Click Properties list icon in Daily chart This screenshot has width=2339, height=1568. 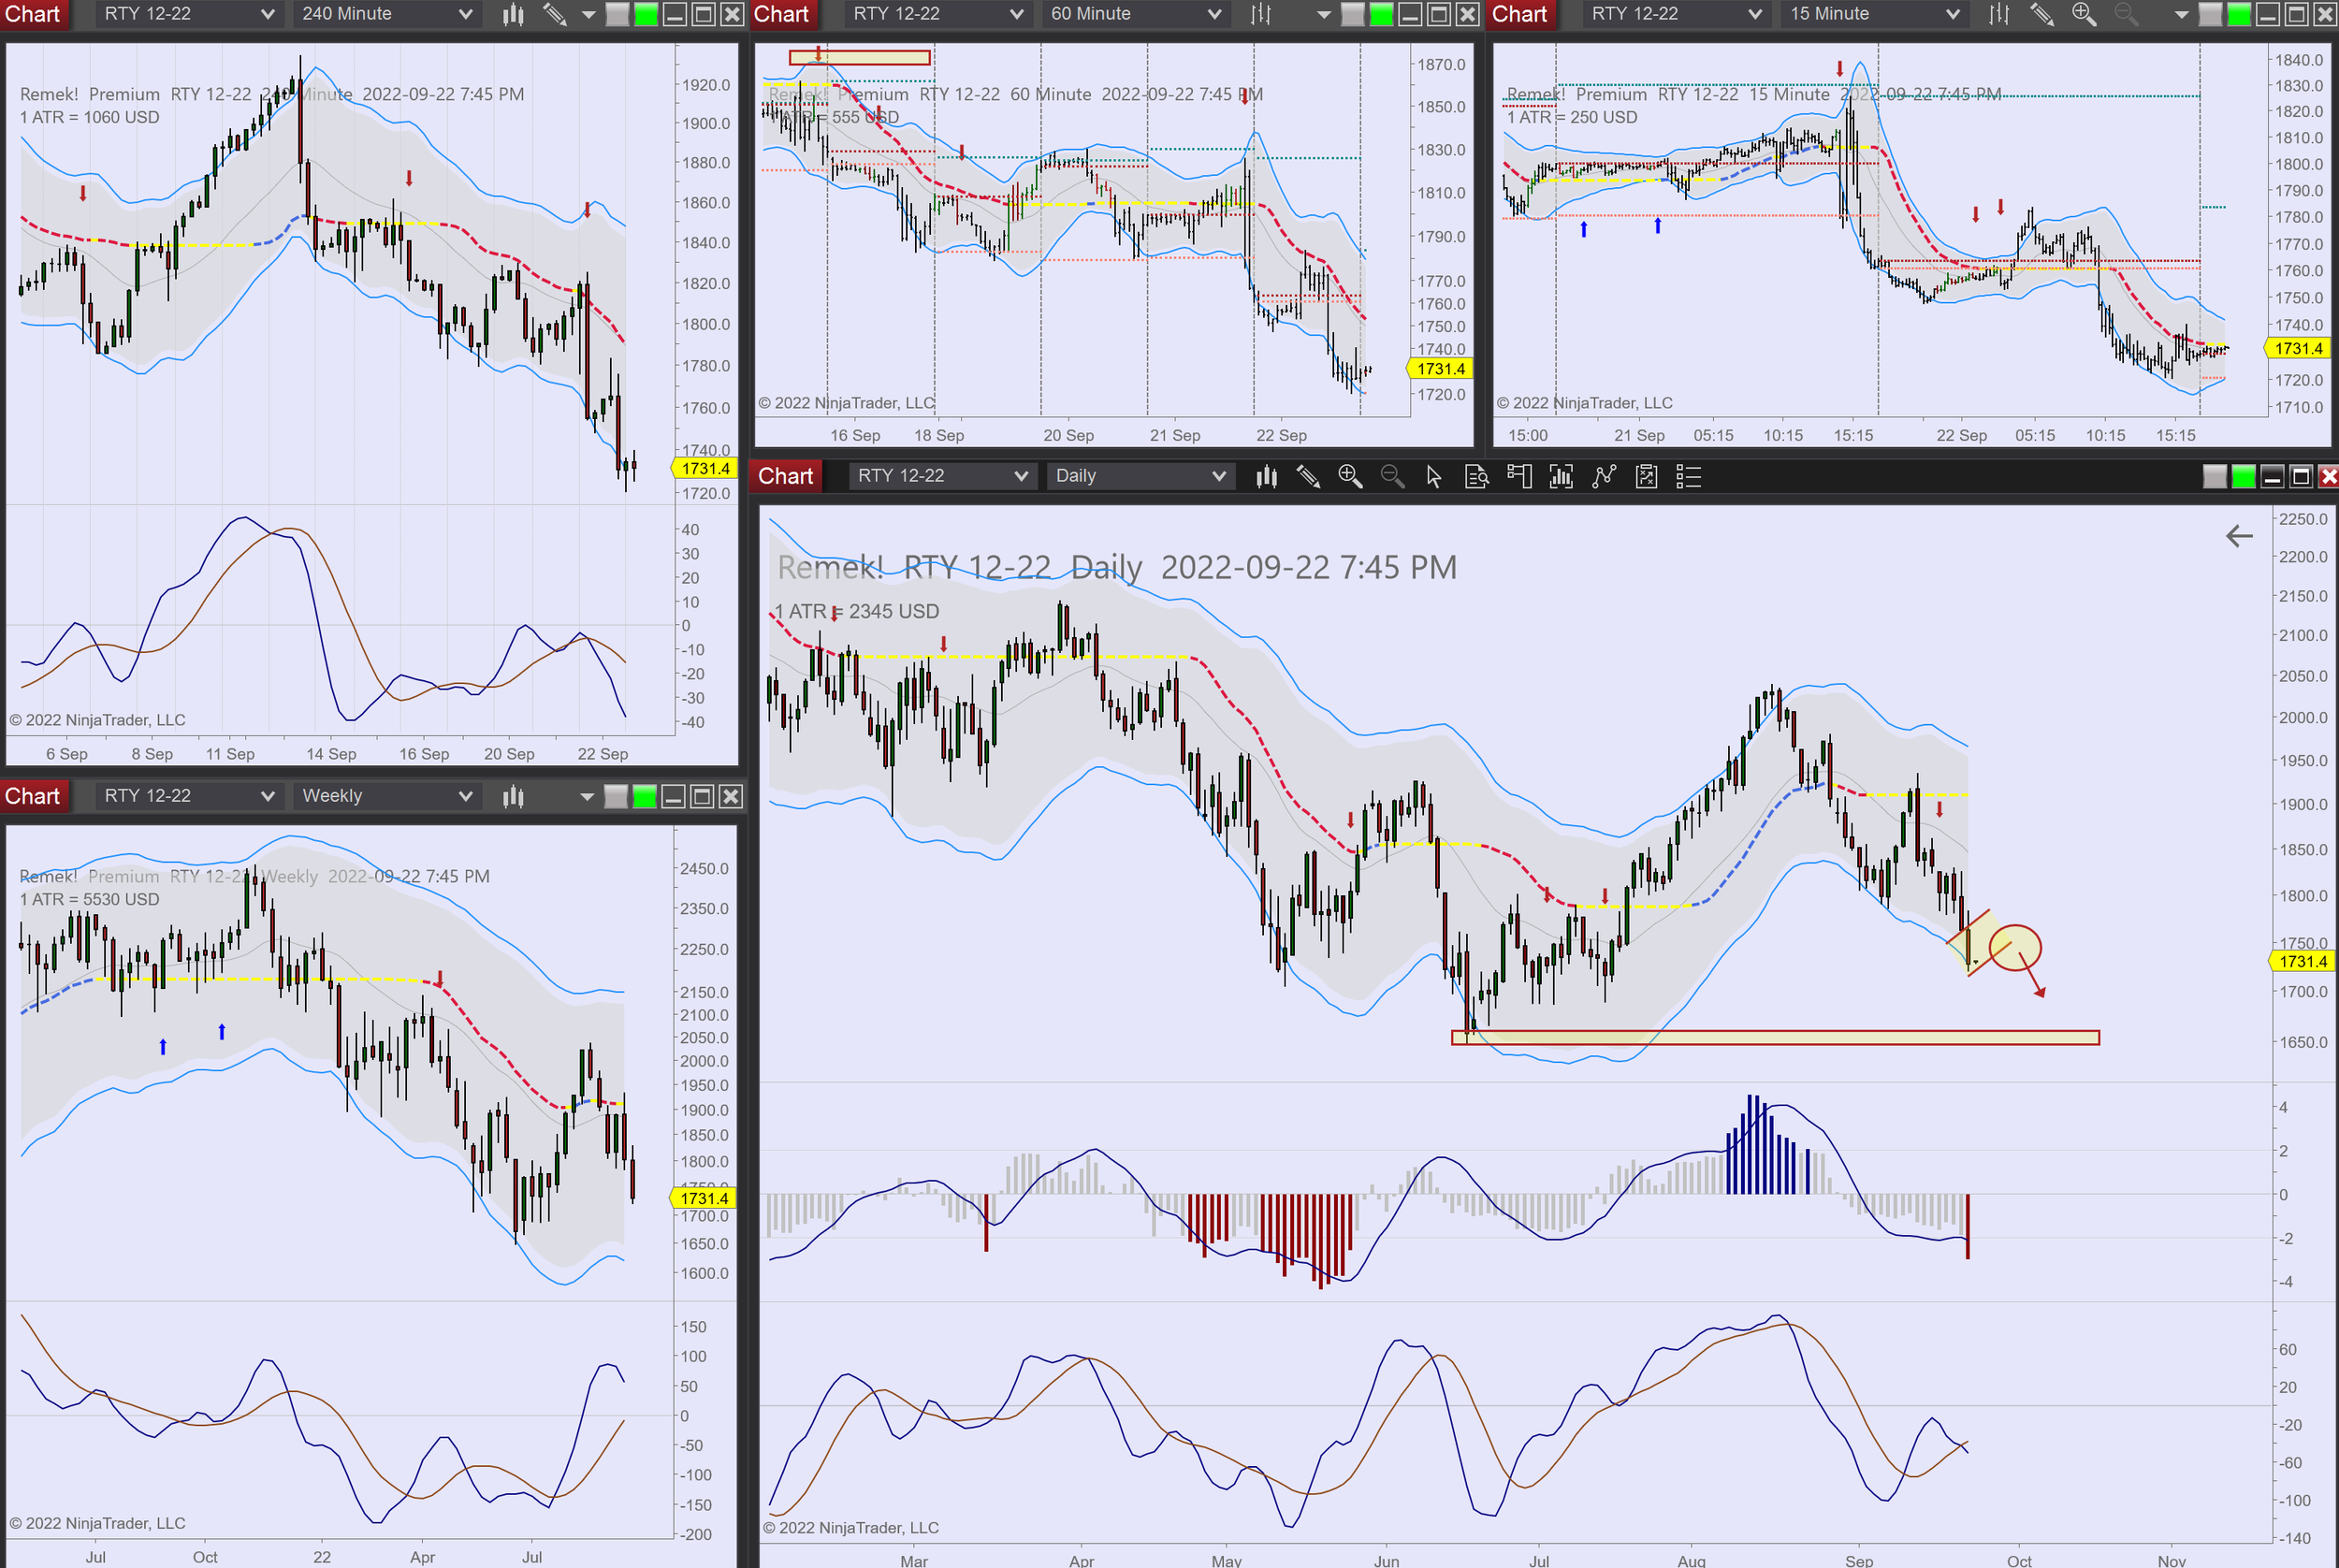tap(1688, 477)
